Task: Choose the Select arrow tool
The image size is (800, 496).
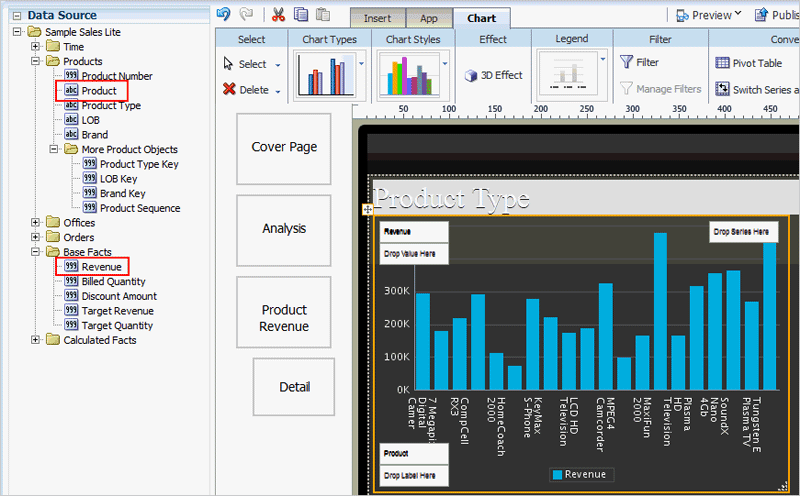Action: [229, 64]
